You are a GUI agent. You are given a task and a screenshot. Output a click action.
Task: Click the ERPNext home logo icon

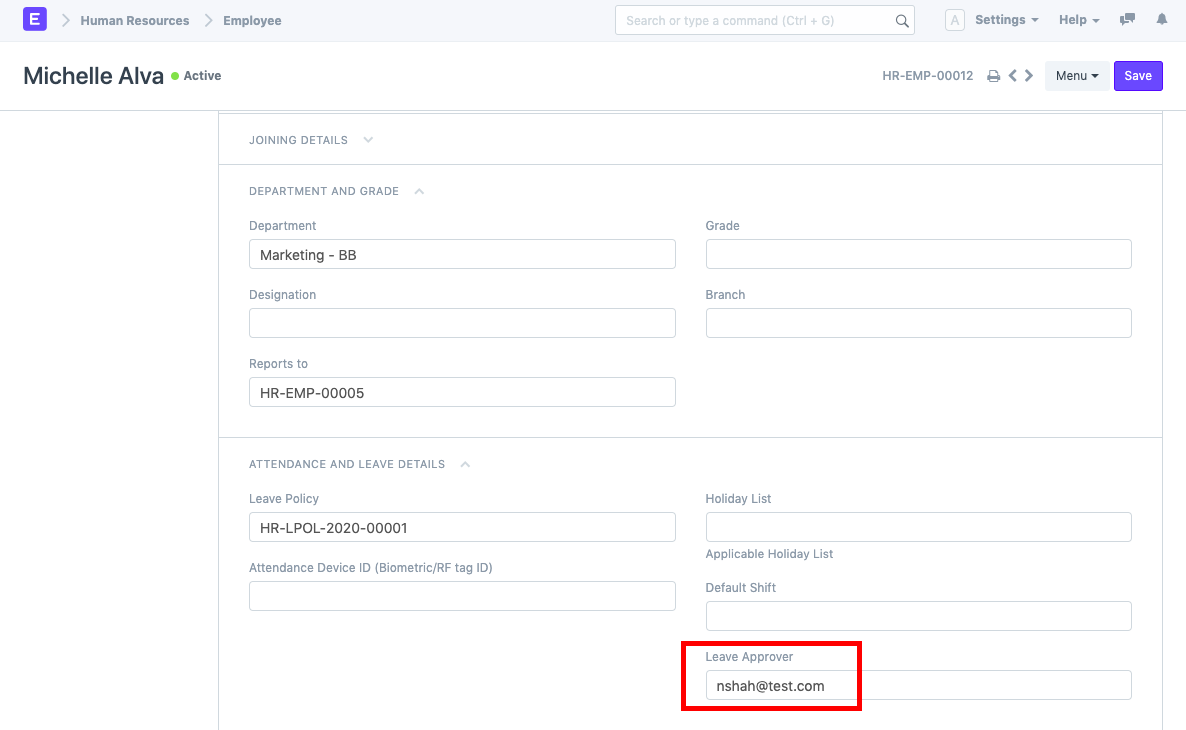coord(34,20)
